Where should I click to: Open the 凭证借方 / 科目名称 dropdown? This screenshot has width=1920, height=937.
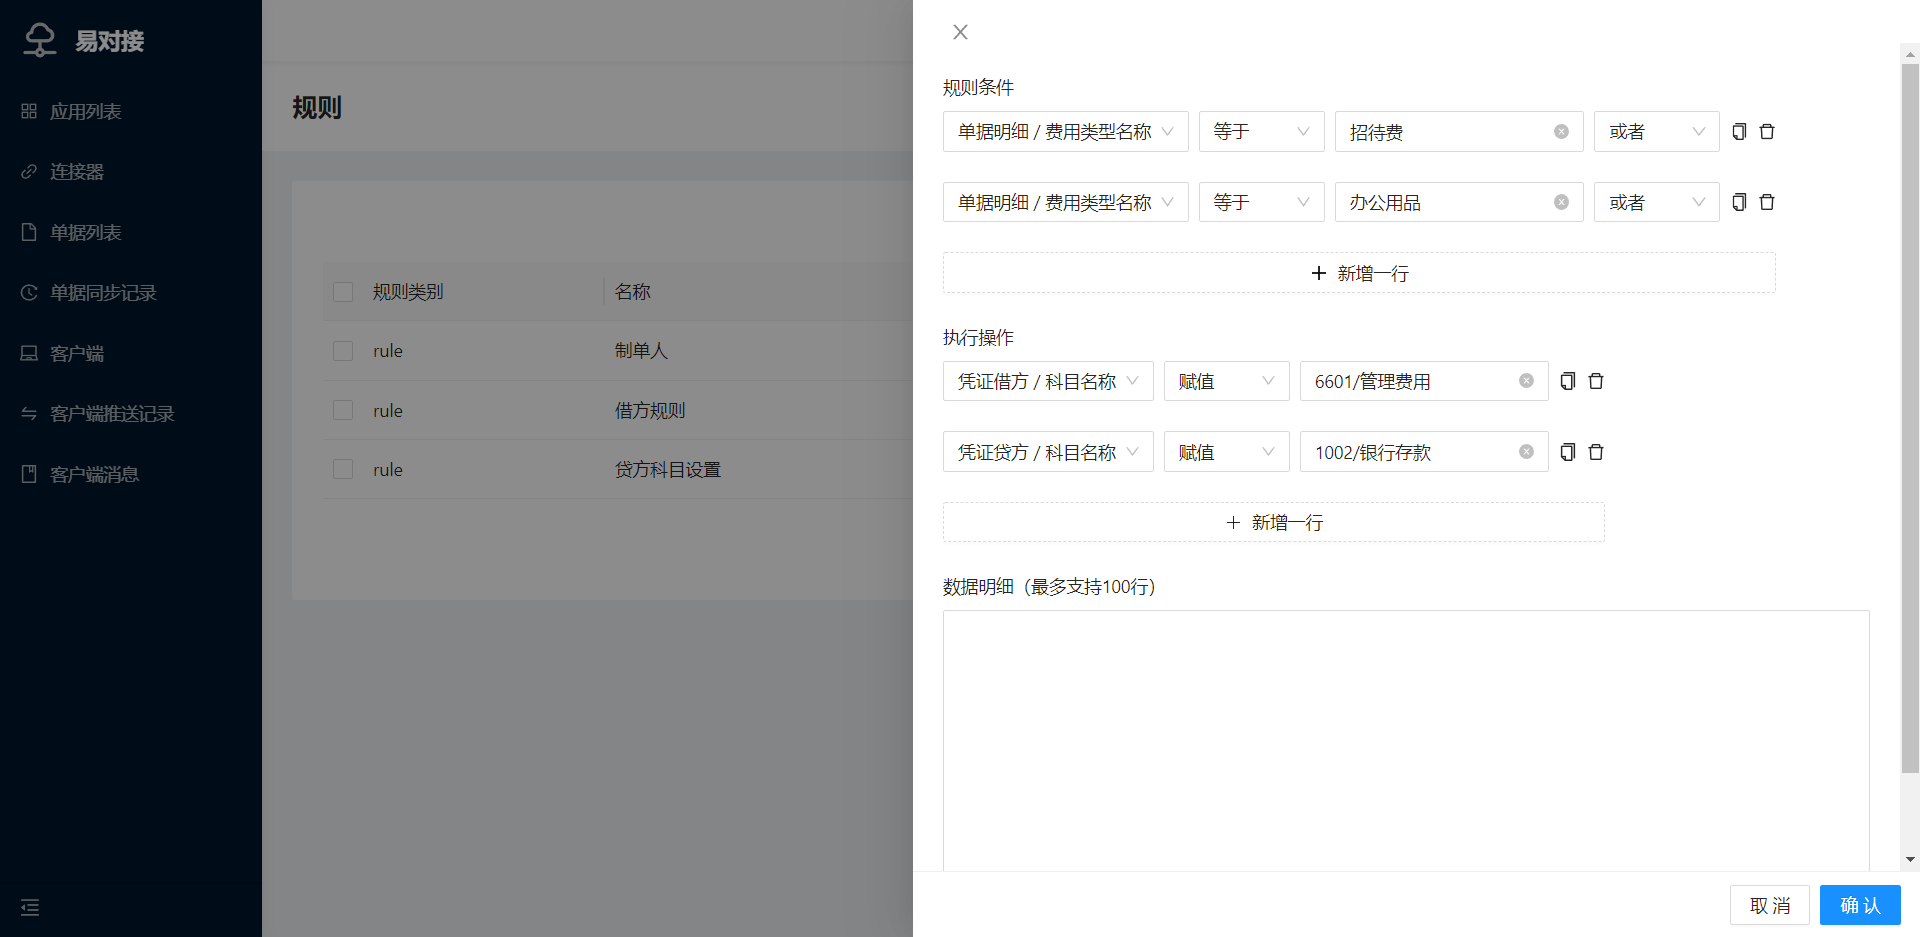[1047, 381]
